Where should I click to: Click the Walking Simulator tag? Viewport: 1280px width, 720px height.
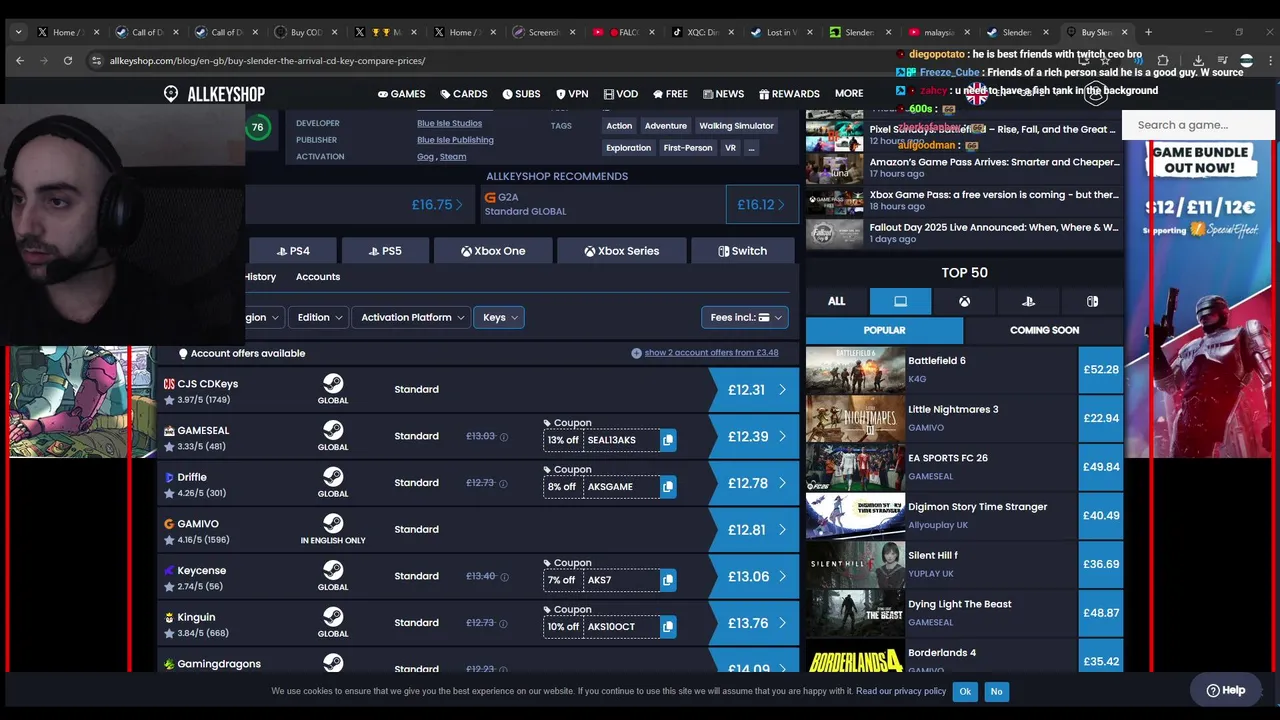pos(736,126)
